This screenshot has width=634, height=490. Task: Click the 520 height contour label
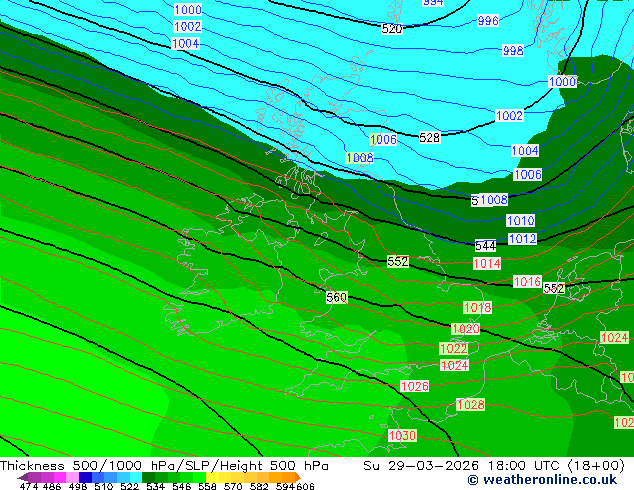pyautogui.click(x=392, y=29)
